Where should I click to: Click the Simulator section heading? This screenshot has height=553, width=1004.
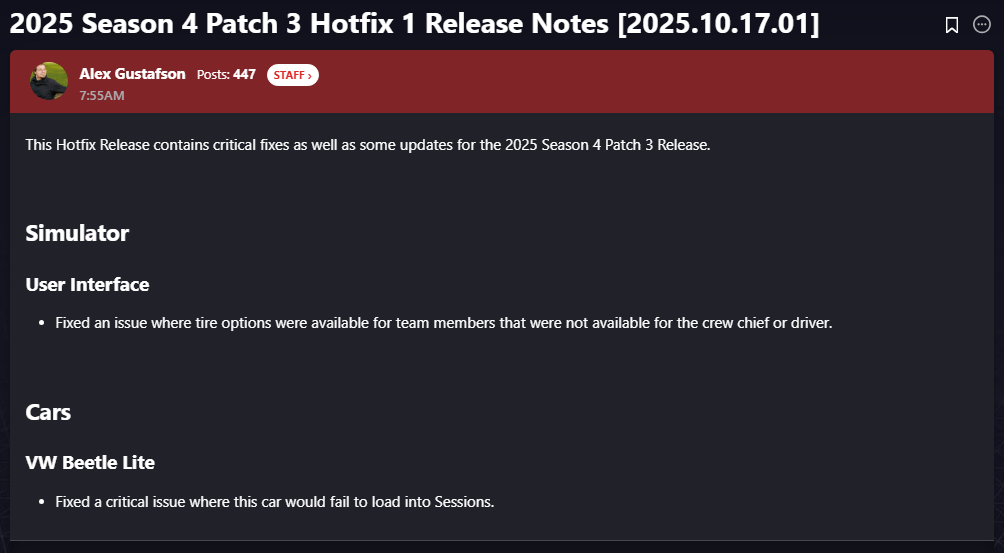77,233
